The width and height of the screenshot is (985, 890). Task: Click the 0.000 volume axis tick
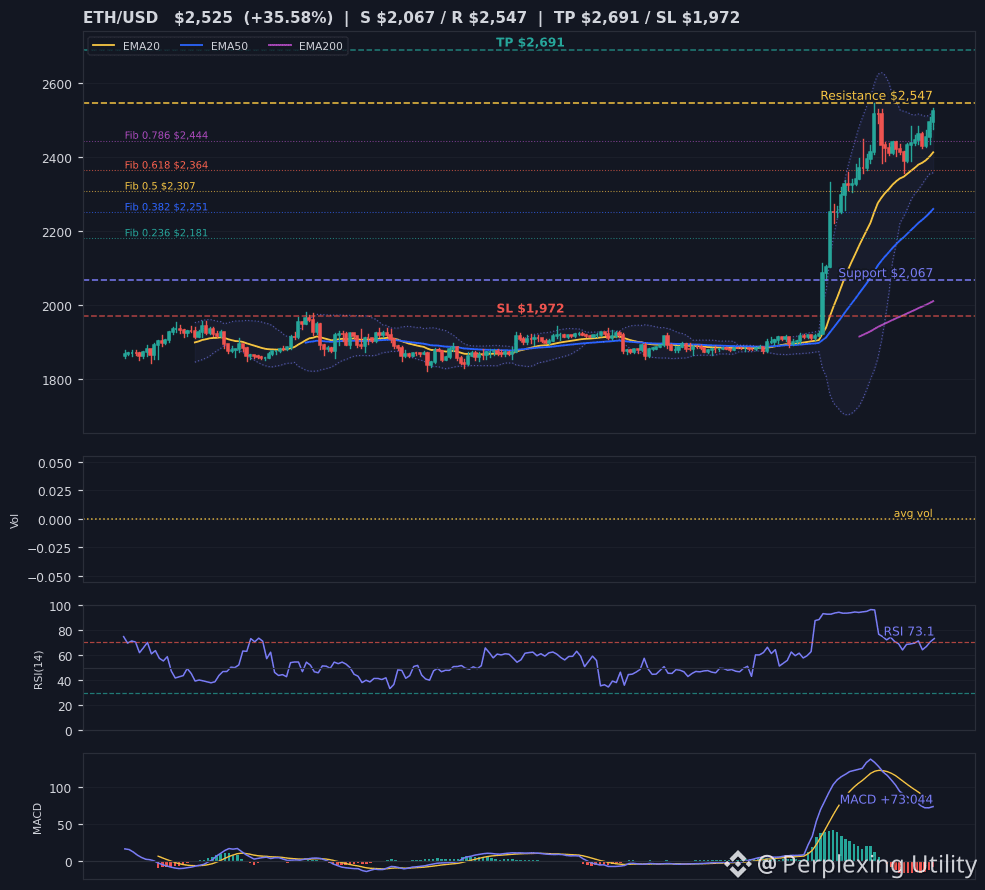click(x=55, y=520)
